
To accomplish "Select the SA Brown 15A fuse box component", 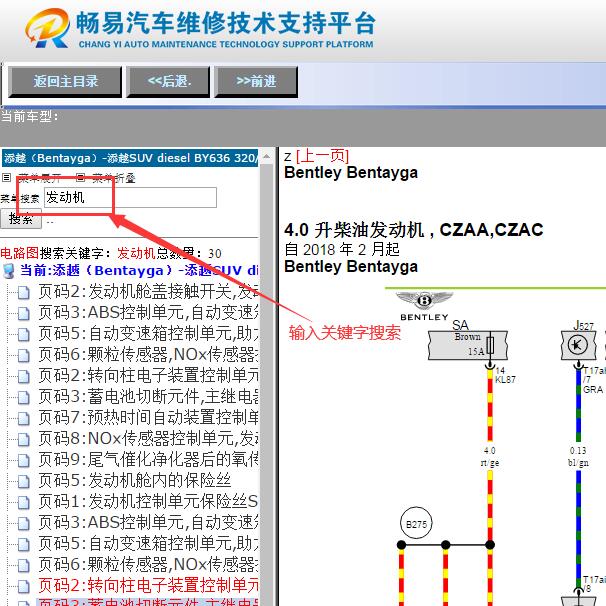I will pyautogui.click(x=468, y=345).
